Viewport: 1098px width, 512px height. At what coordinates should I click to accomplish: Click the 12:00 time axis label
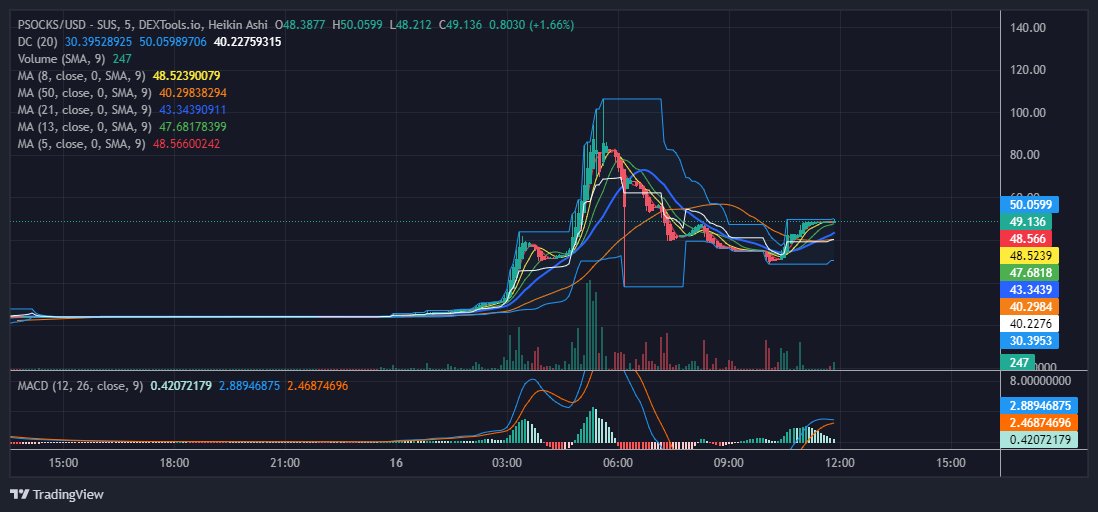840,462
